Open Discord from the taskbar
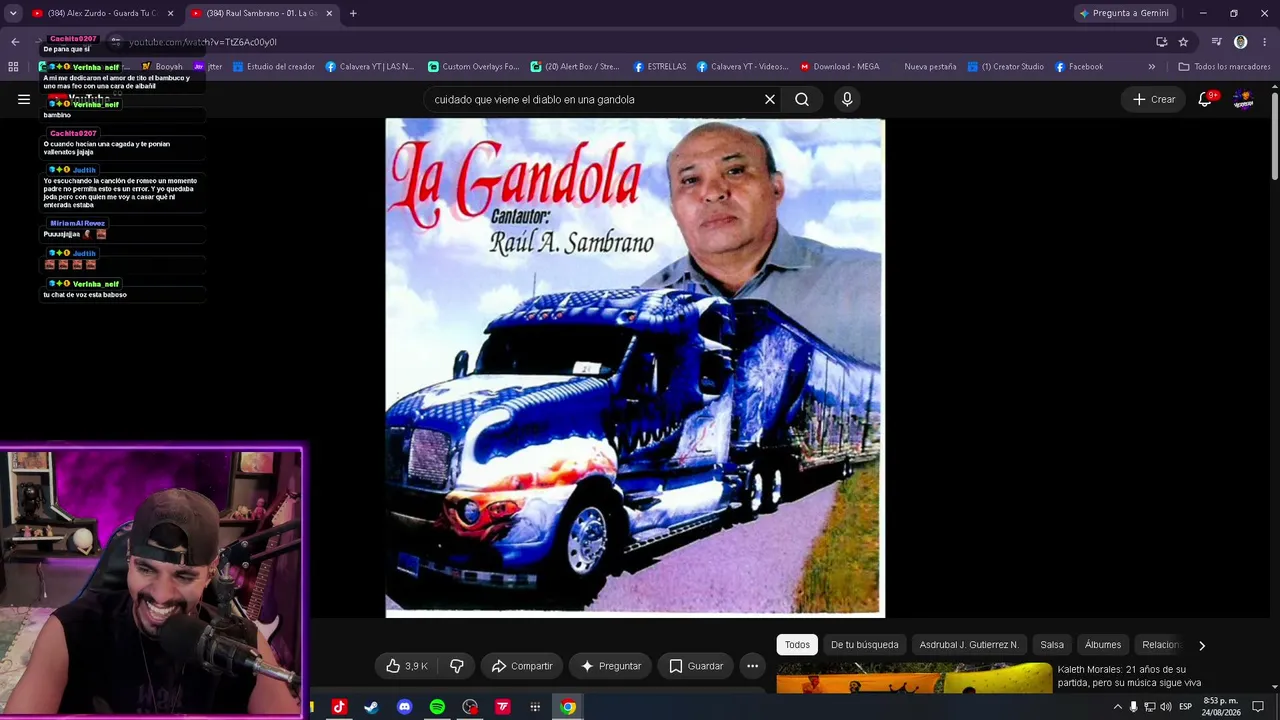The width and height of the screenshot is (1280, 720). point(404,707)
